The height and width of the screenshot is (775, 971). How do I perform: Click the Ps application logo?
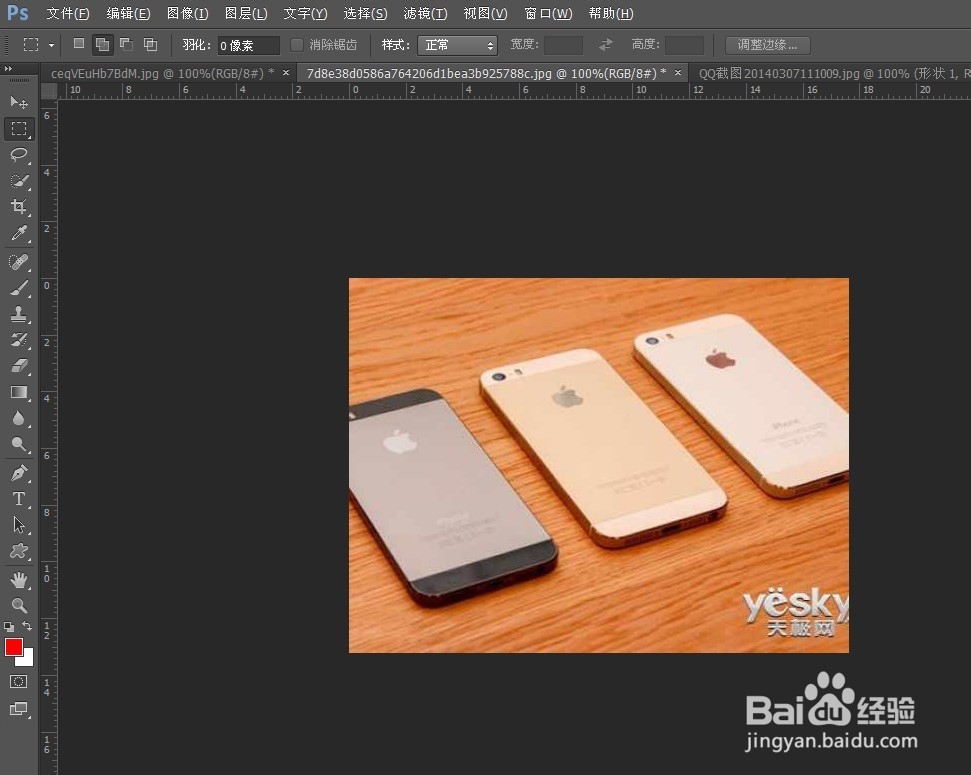[x=18, y=12]
